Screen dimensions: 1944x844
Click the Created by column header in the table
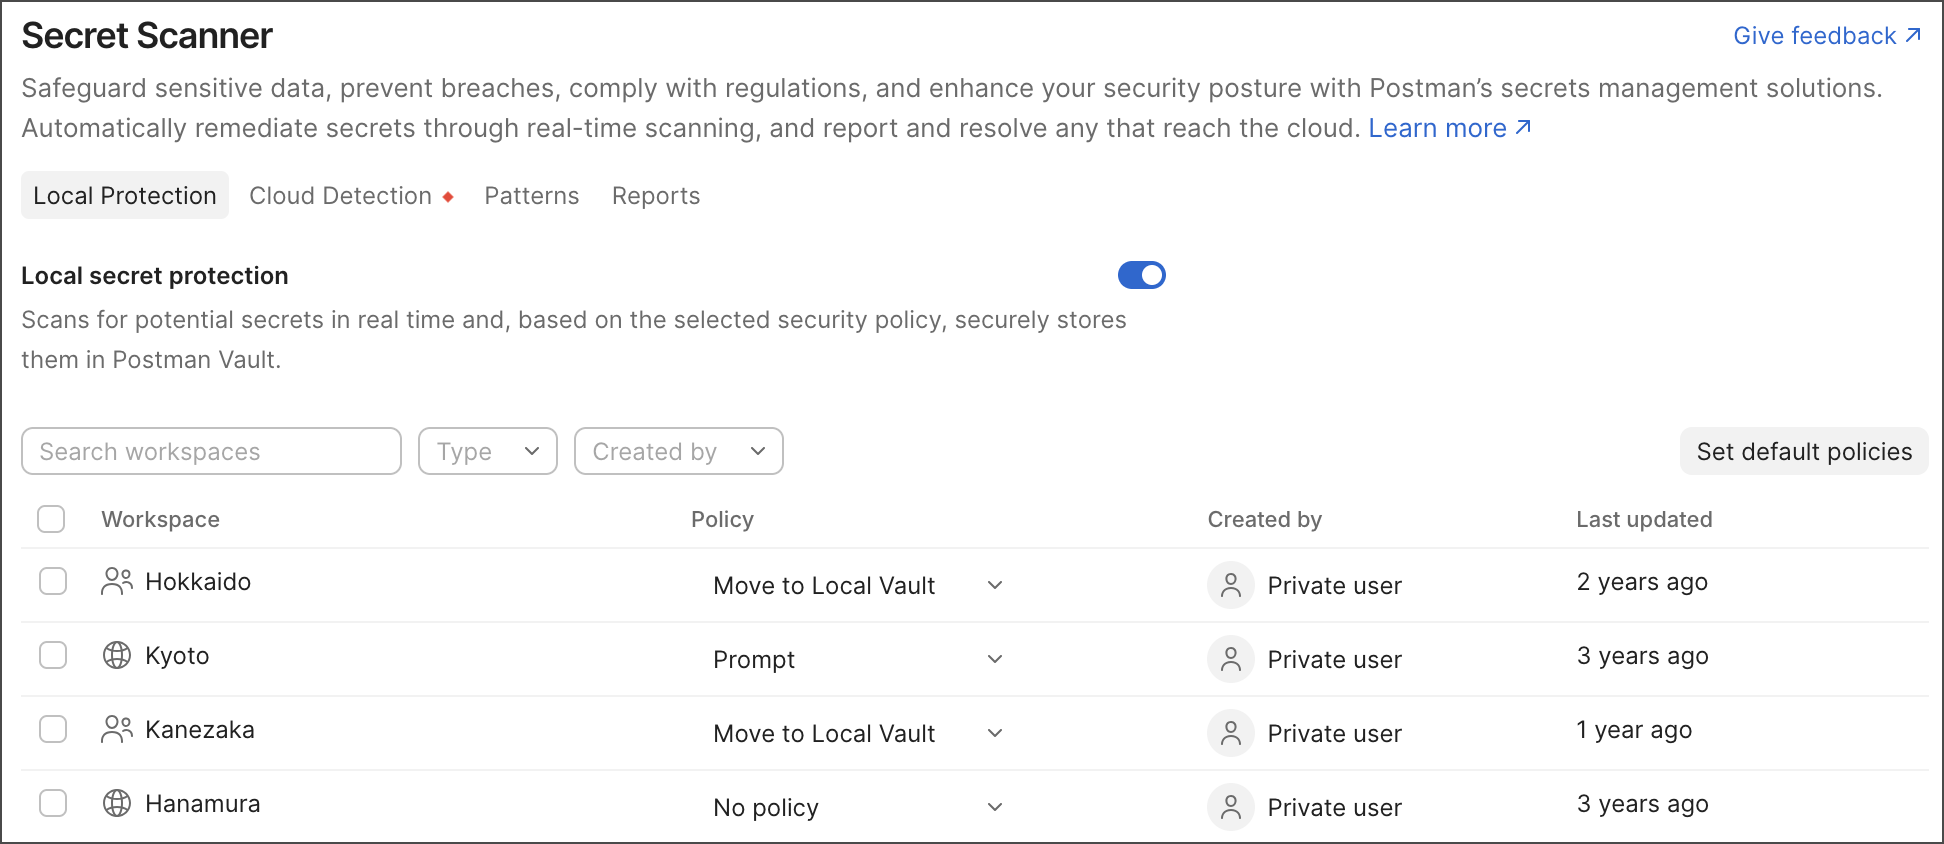(x=1264, y=519)
